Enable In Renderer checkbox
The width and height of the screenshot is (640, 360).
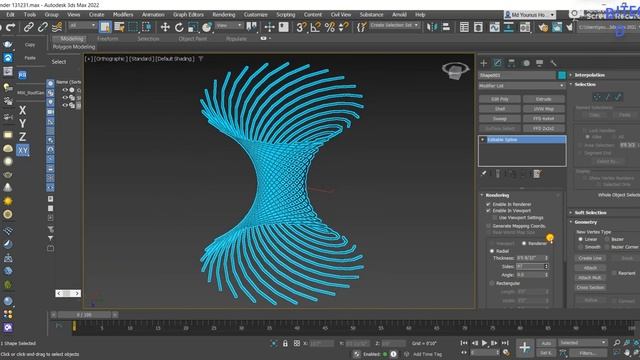[x=489, y=204]
